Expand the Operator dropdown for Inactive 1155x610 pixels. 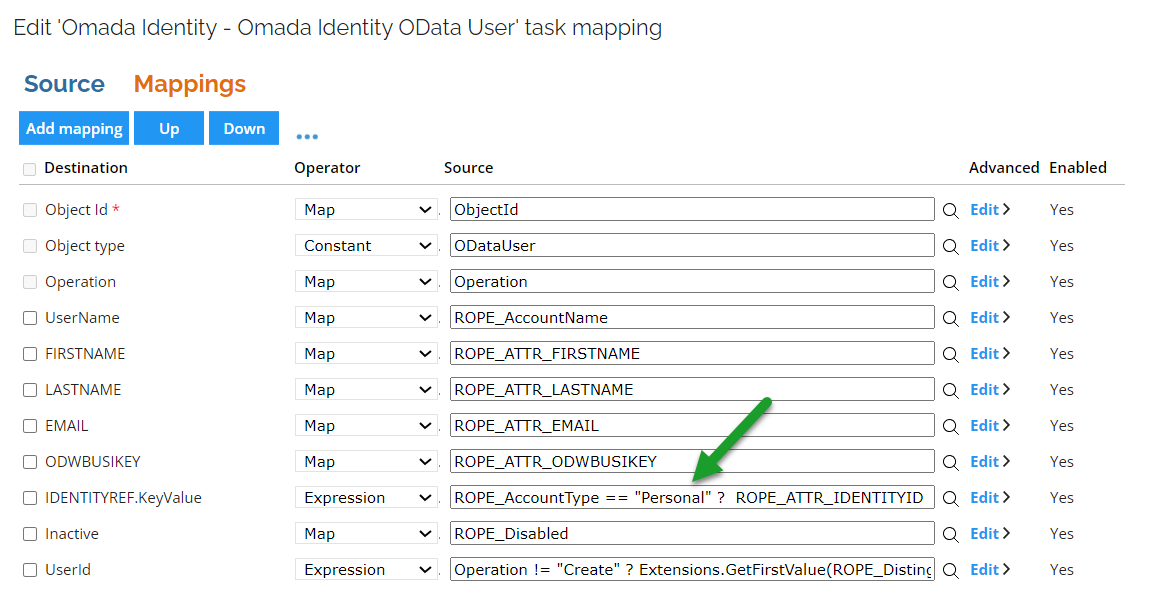[366, 533]
